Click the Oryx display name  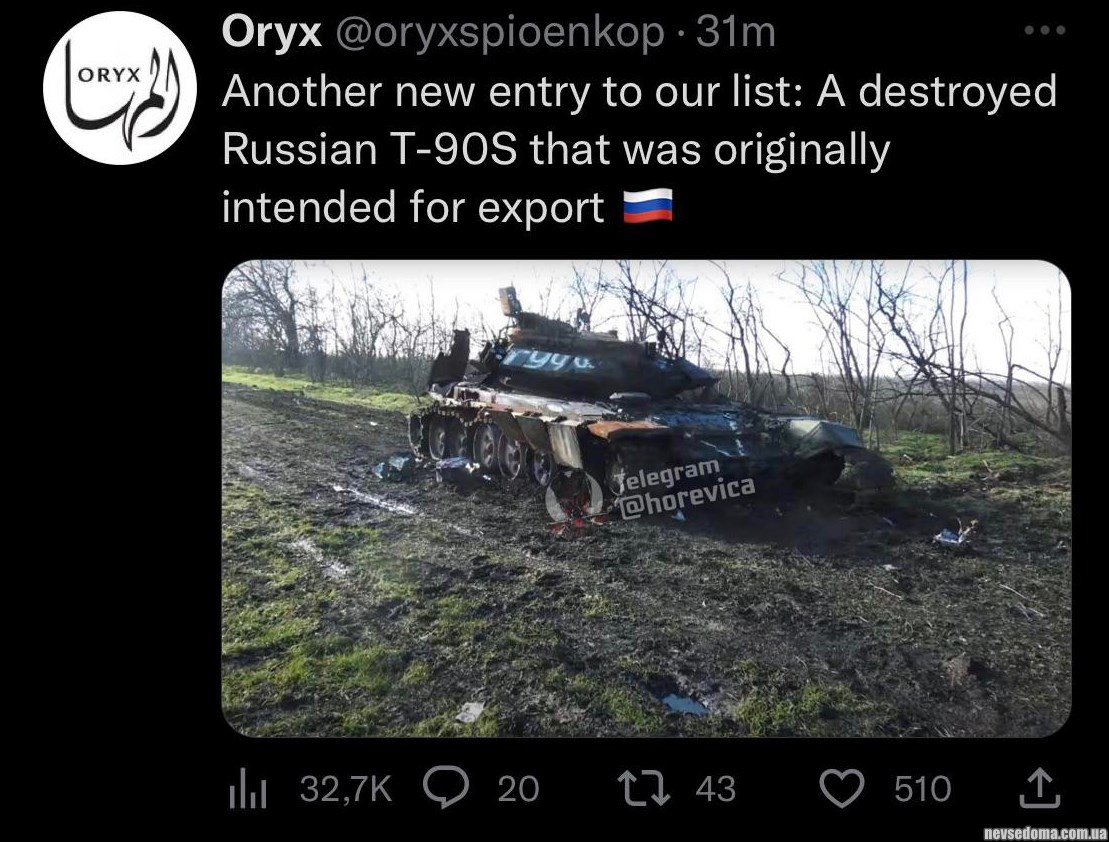coord(272,32)
